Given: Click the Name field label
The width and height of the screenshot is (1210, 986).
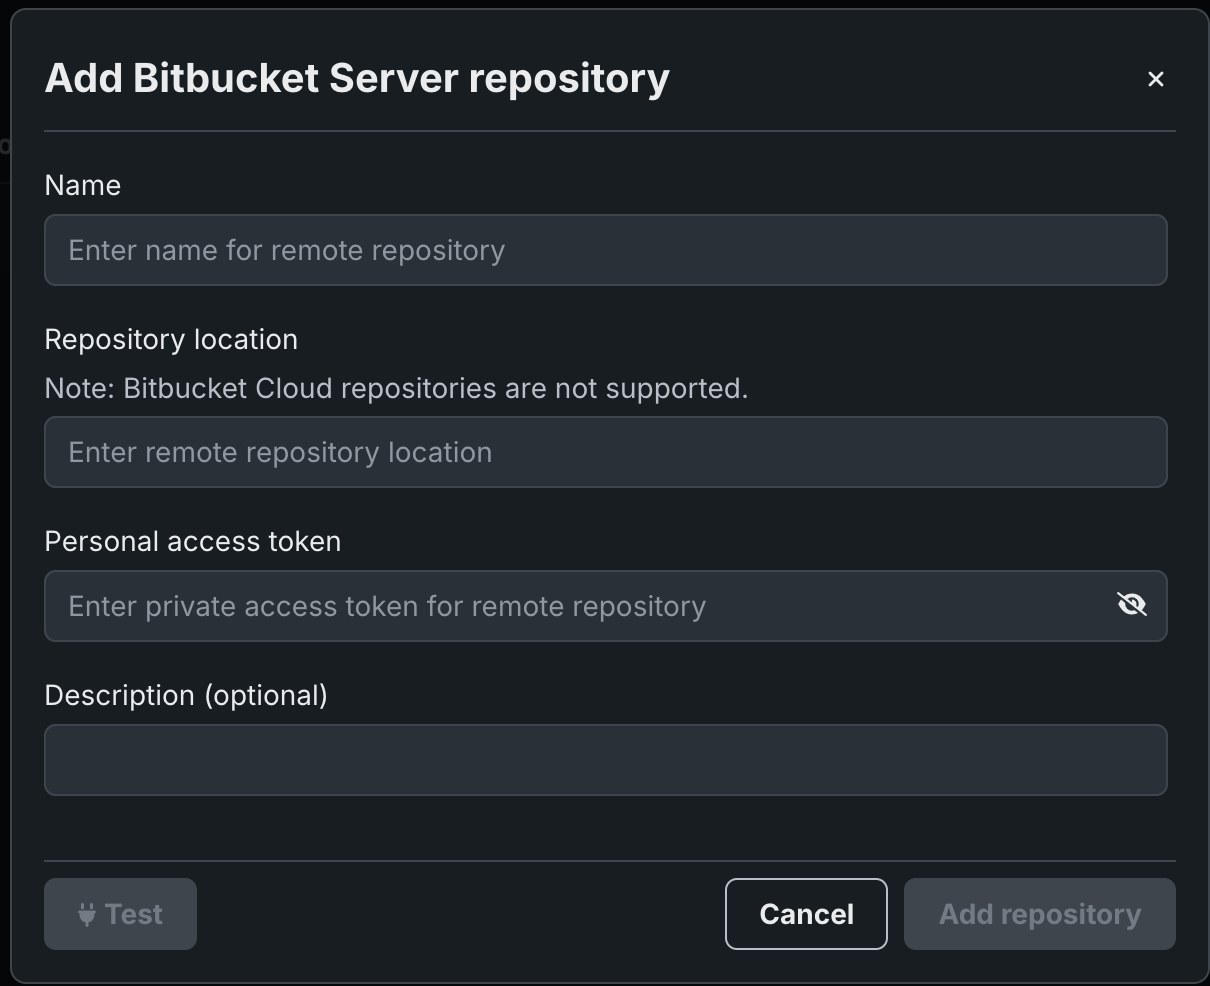Looking at the screenshot, I should point(83,185).
